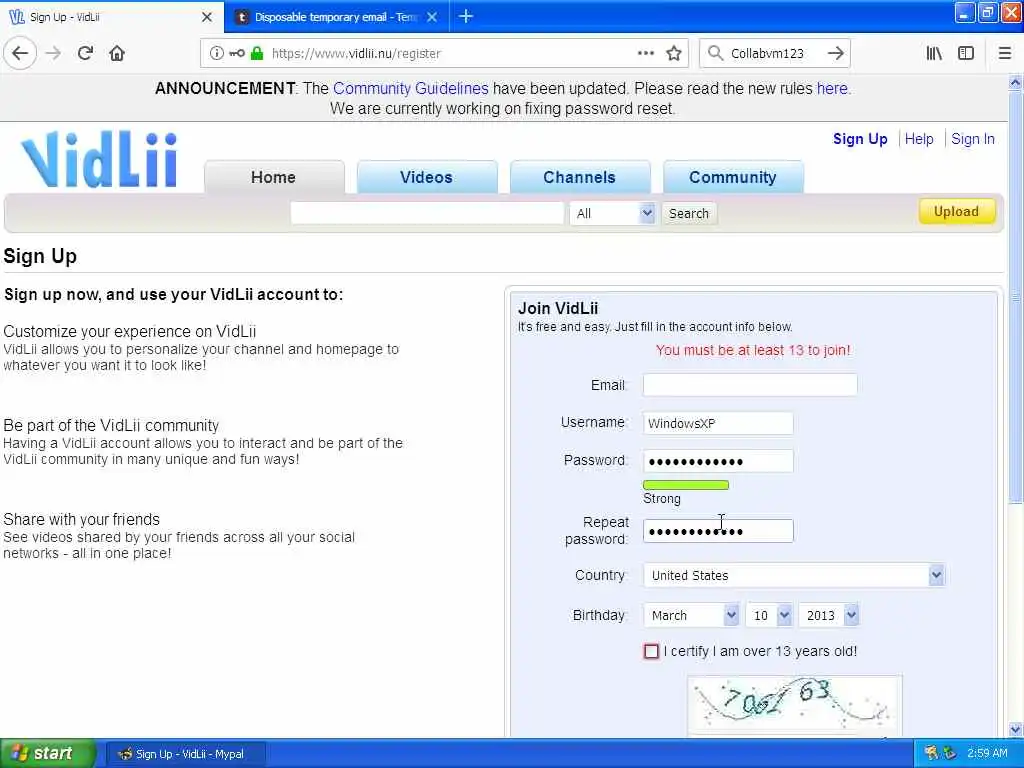Screen dimensions: 1024x768
Task: Click the Sign Up link at top right
Action: click(860, 138)
